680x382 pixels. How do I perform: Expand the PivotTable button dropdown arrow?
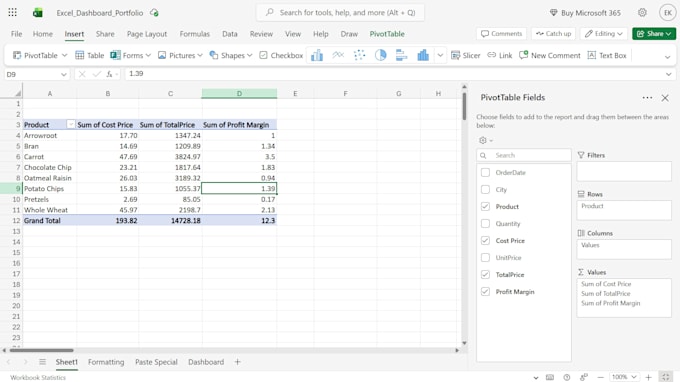point(65,55)
